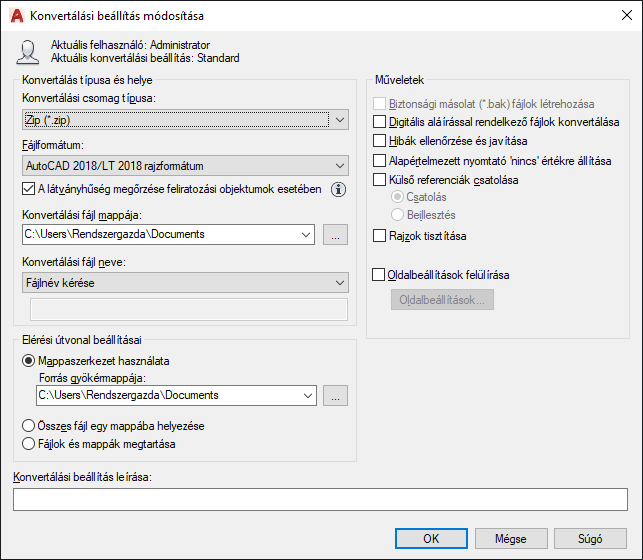Click Konvertálási beállítás leírása text field
The width and height of the screenshot is (643, 560).
point(320,499)
